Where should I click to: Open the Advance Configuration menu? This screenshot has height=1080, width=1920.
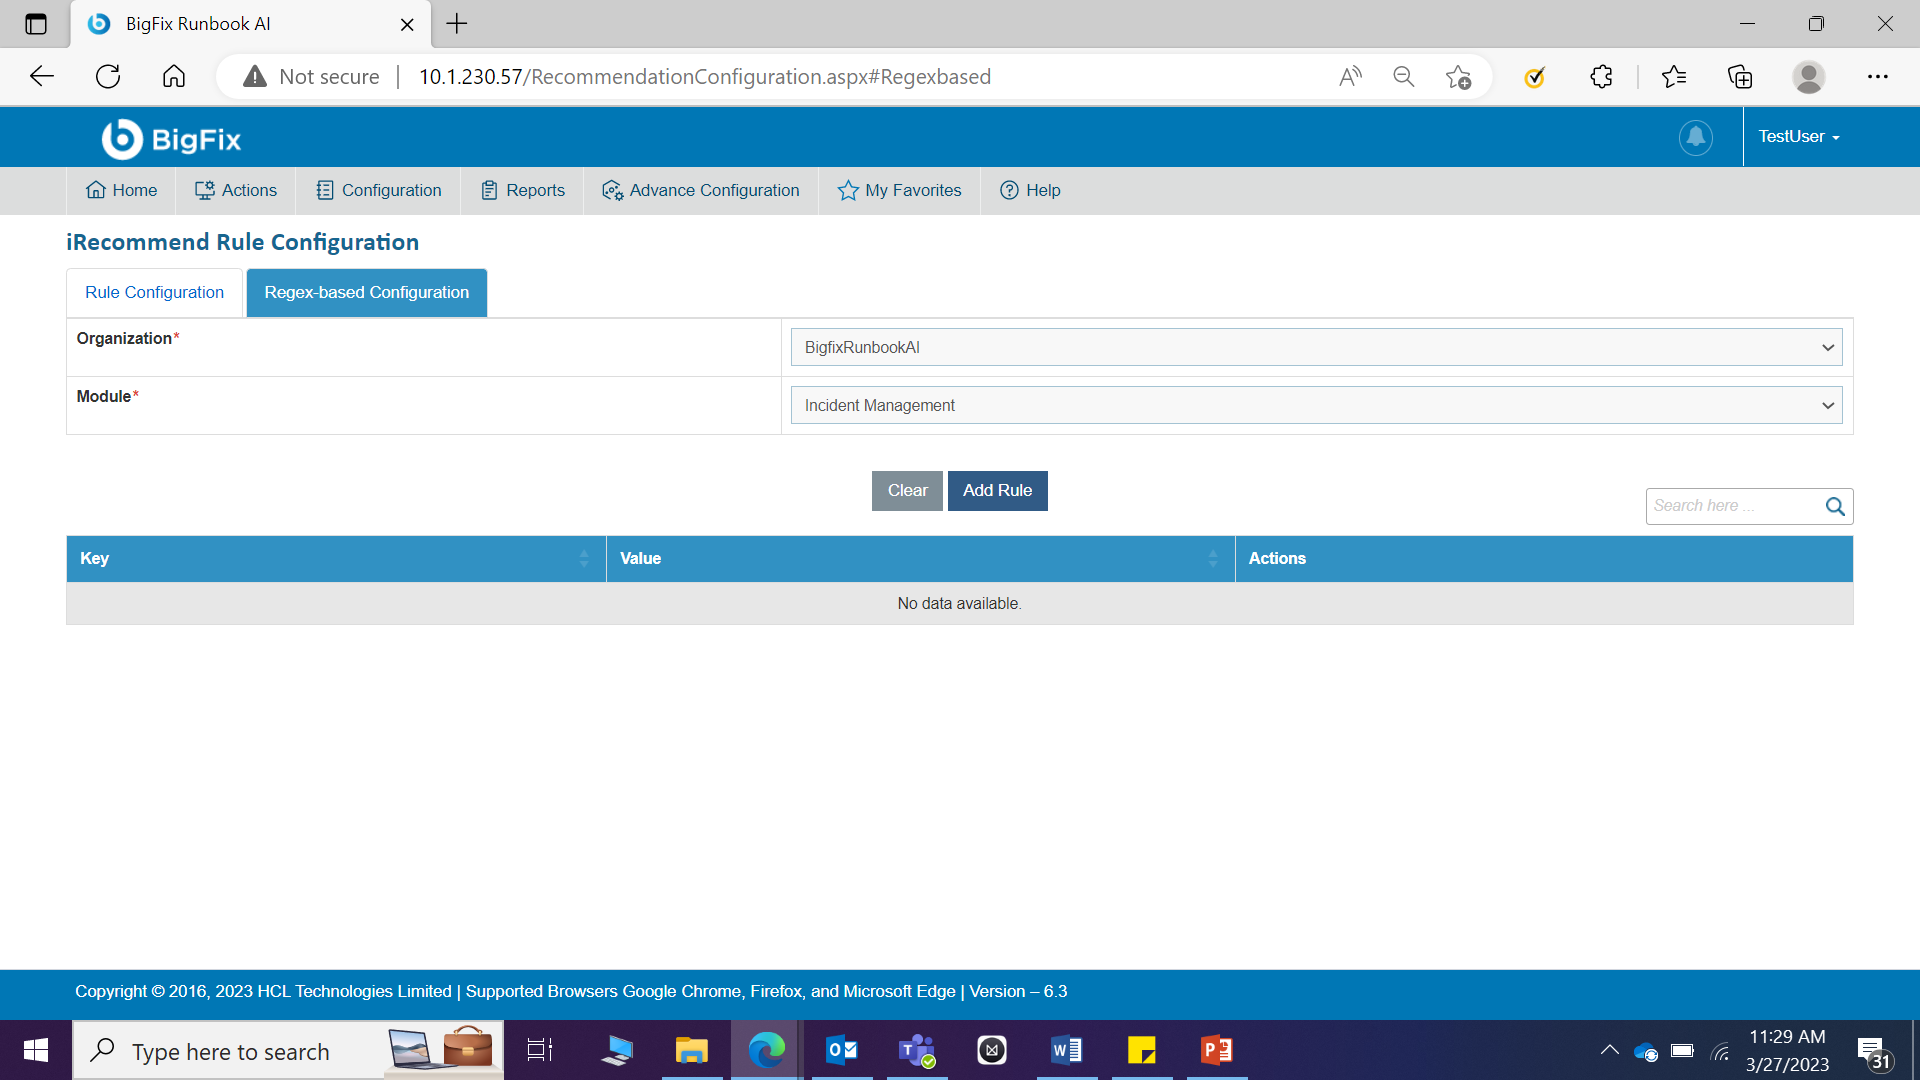[x=701, y=191]
